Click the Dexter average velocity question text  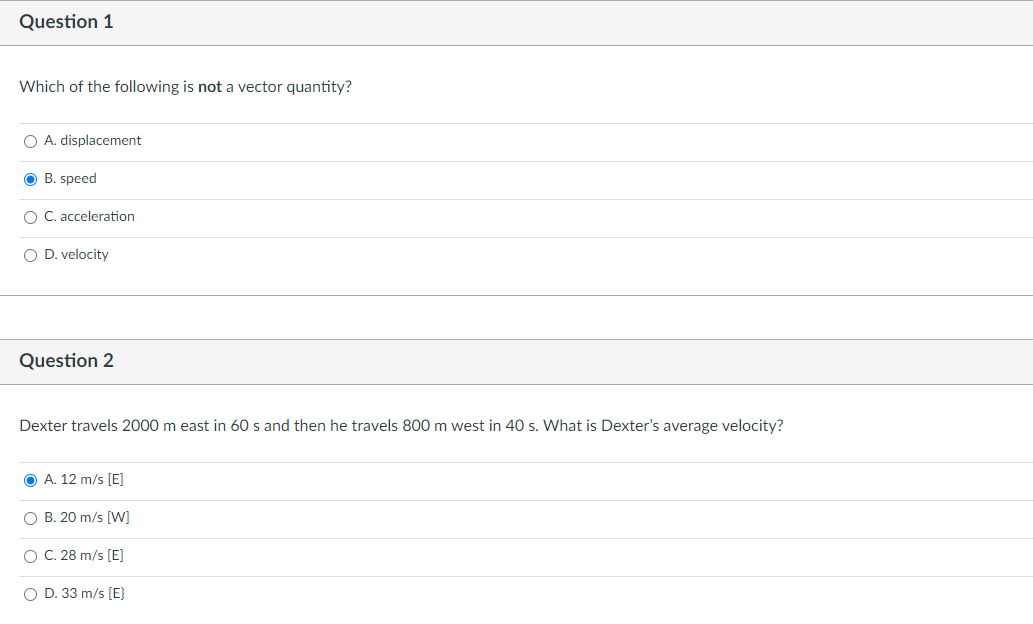[401, 426]
